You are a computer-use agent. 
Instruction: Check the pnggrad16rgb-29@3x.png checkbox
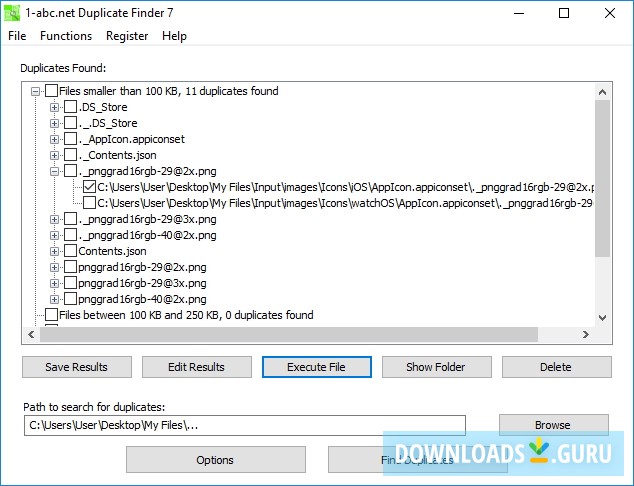(x=70, y=283)
